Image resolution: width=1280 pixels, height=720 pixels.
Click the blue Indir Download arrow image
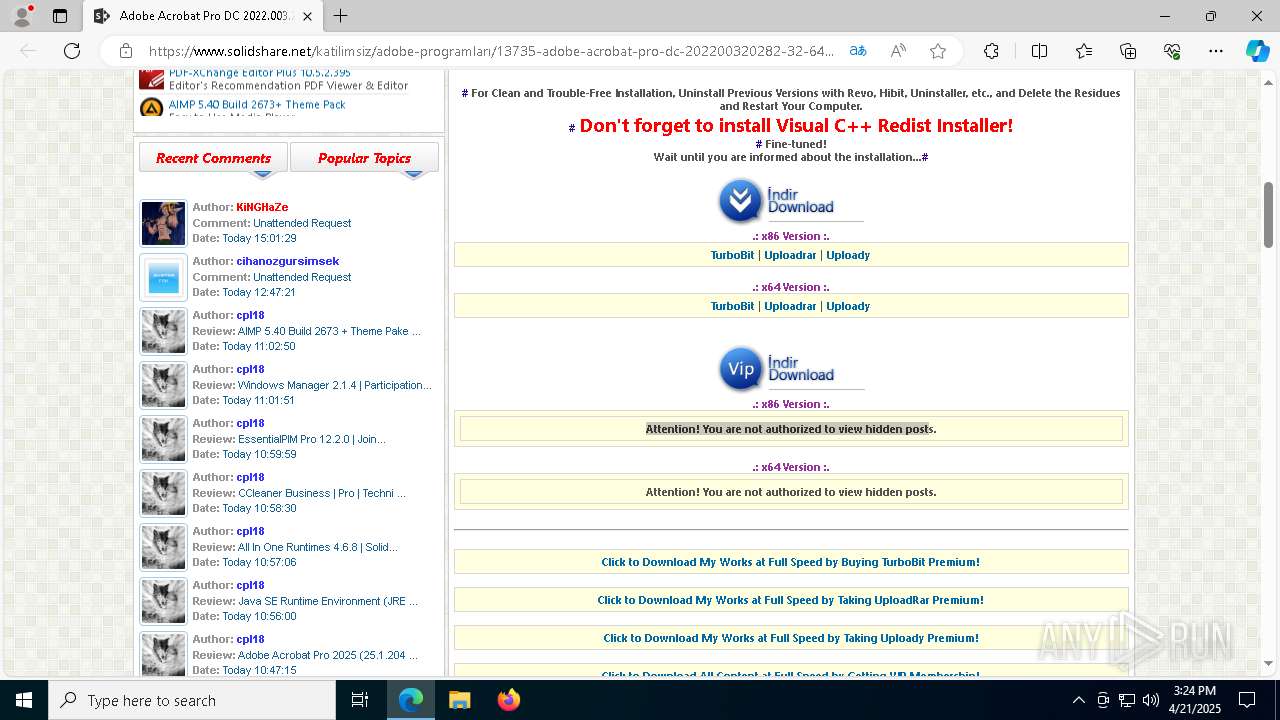click(x=790, y=201)
